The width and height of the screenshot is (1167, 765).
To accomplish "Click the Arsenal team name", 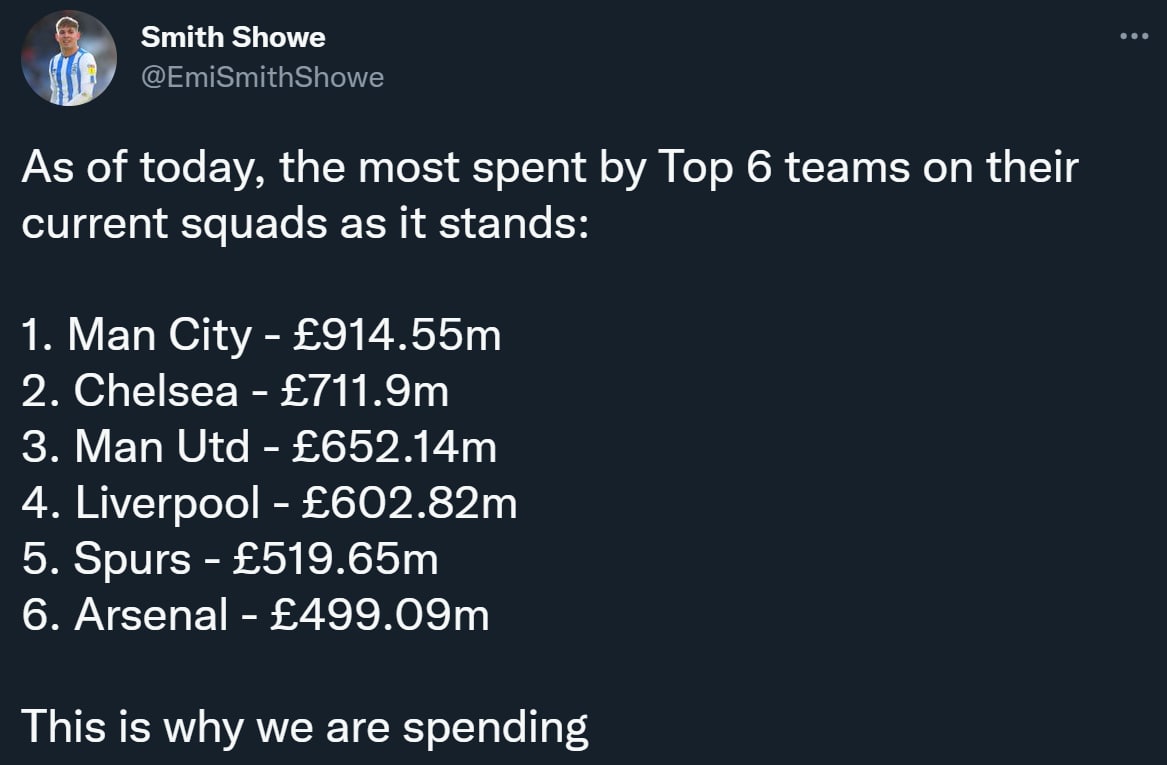I will (151, 615).
